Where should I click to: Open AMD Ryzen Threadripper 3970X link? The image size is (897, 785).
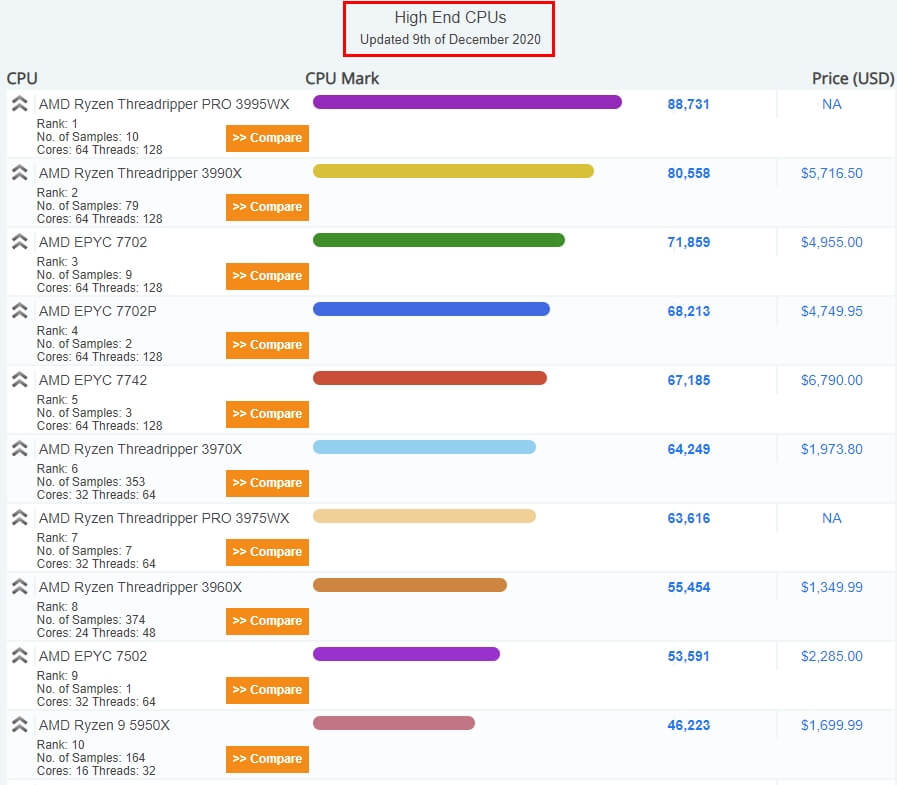coord(140,449)
